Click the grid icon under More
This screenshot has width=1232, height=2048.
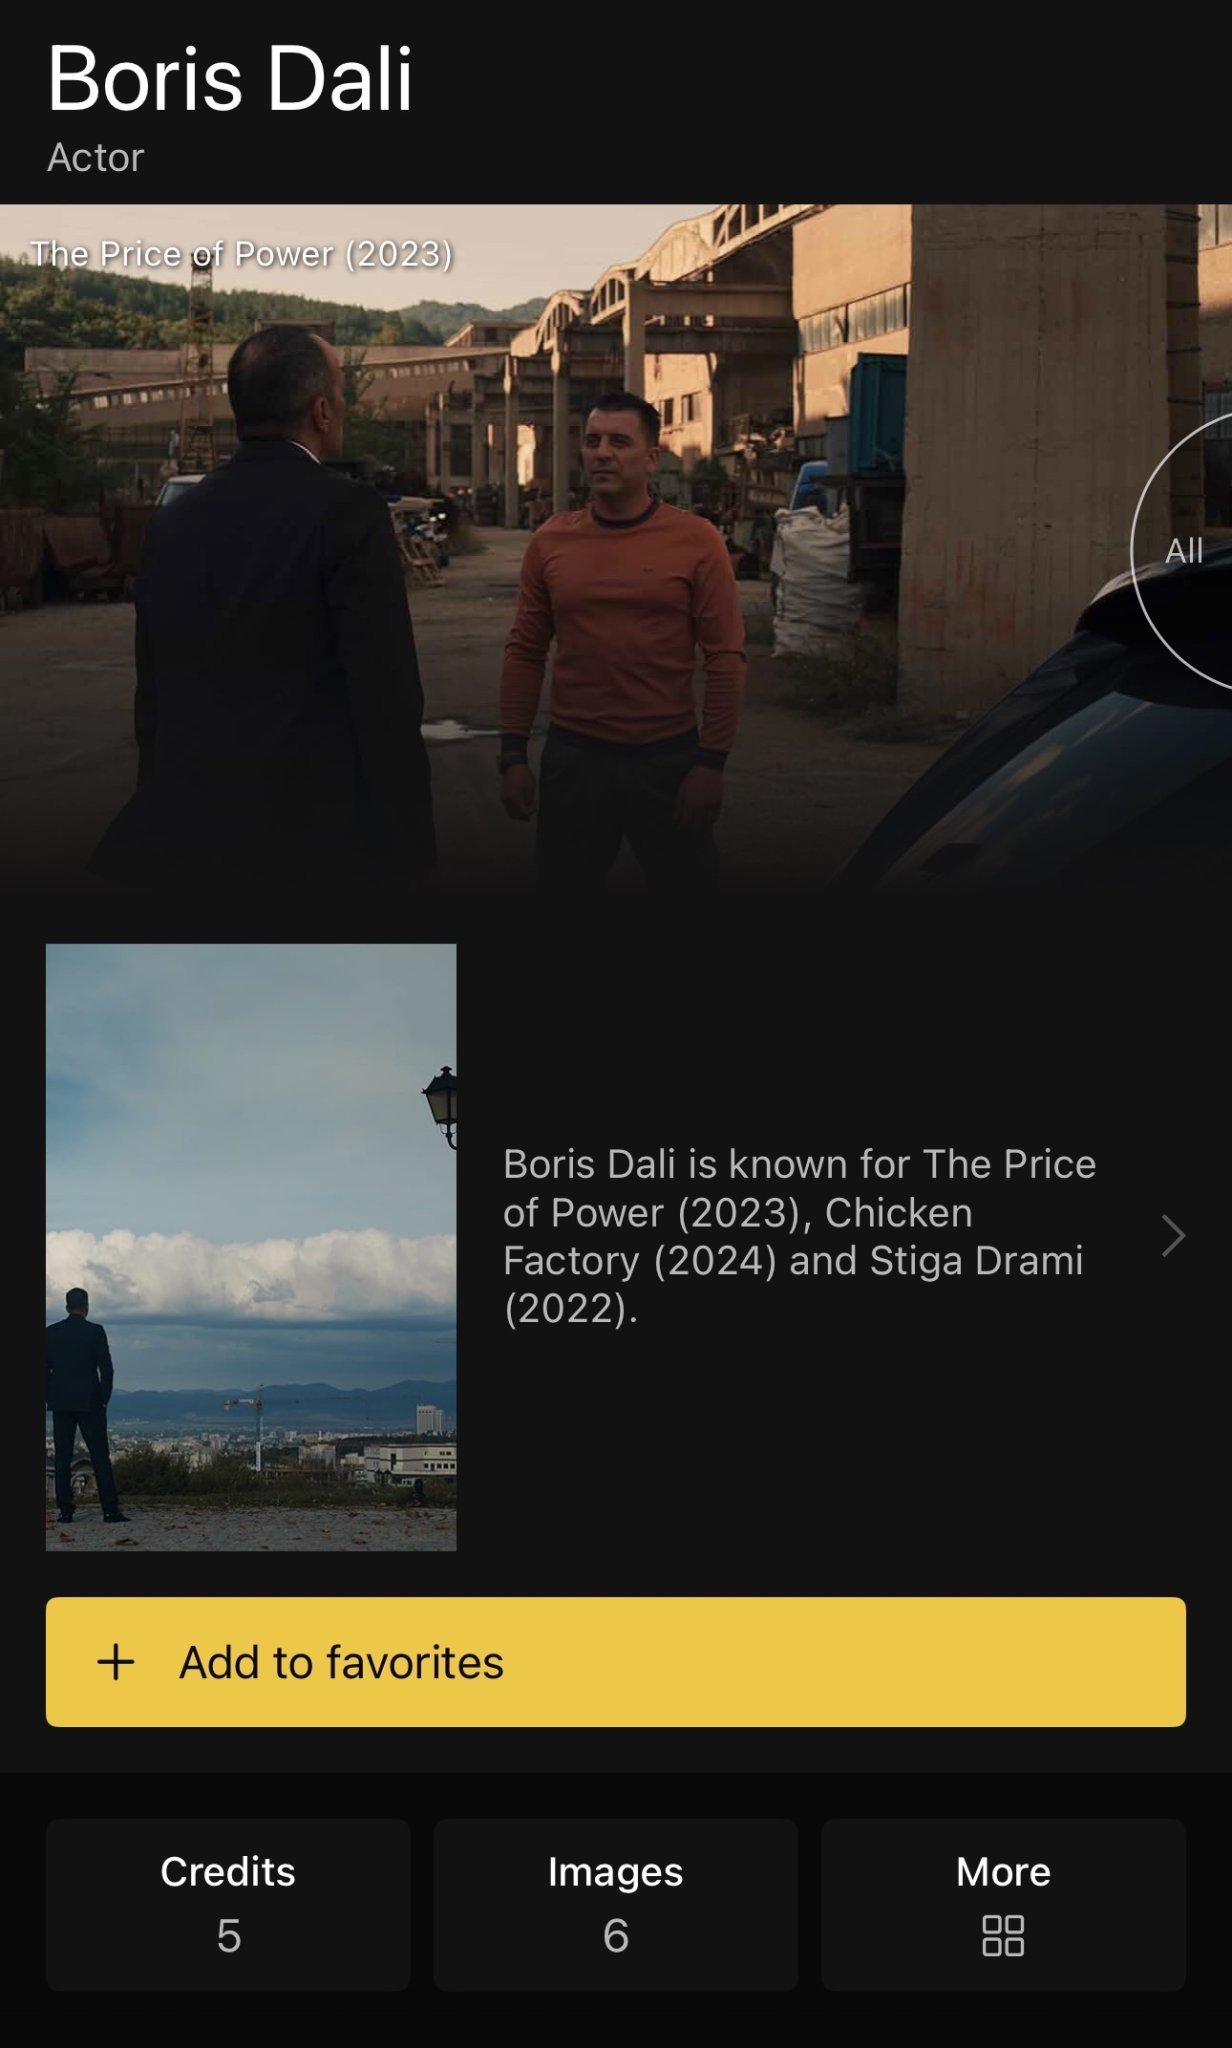pyautogui.click(x=1003, y=1936)
